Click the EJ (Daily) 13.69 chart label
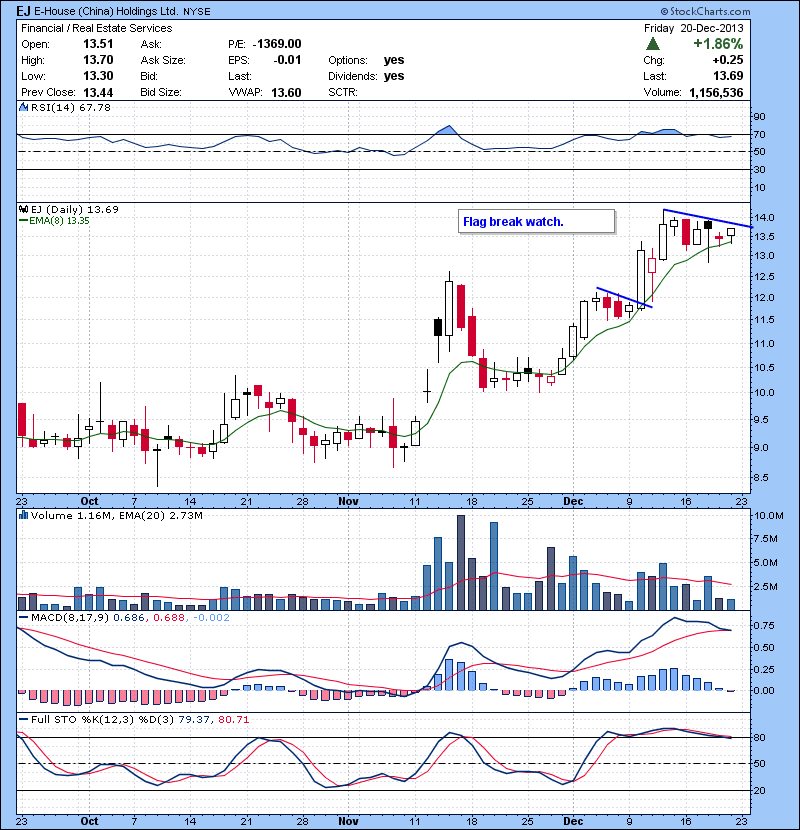This screenshot has height=830, width=800. pyautogui.click(x=75, y=209)
